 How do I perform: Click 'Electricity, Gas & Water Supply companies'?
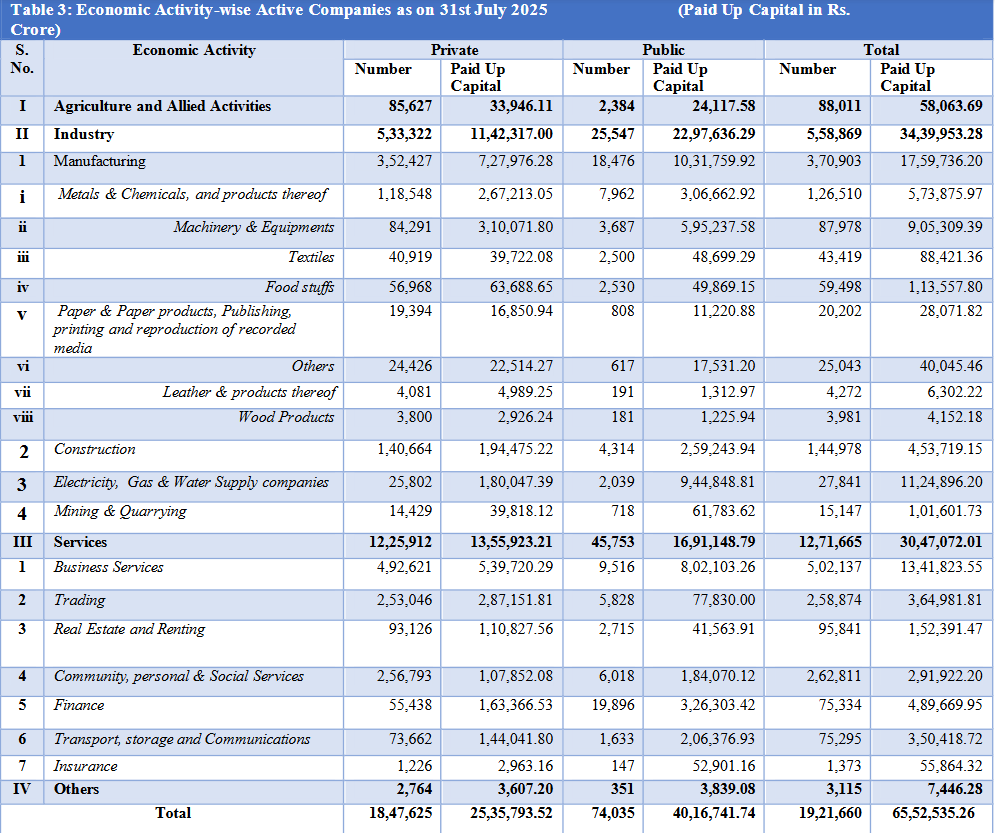(191, 482)
